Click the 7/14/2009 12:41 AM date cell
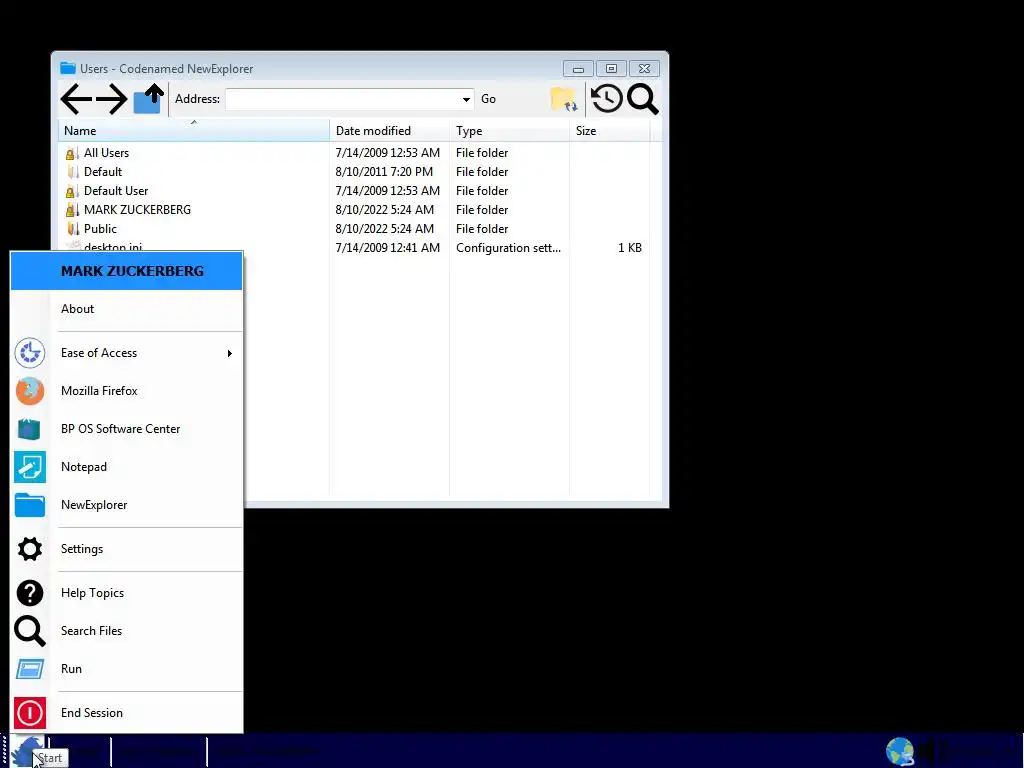Viewport: 1024px width, 768px height. 387,248
